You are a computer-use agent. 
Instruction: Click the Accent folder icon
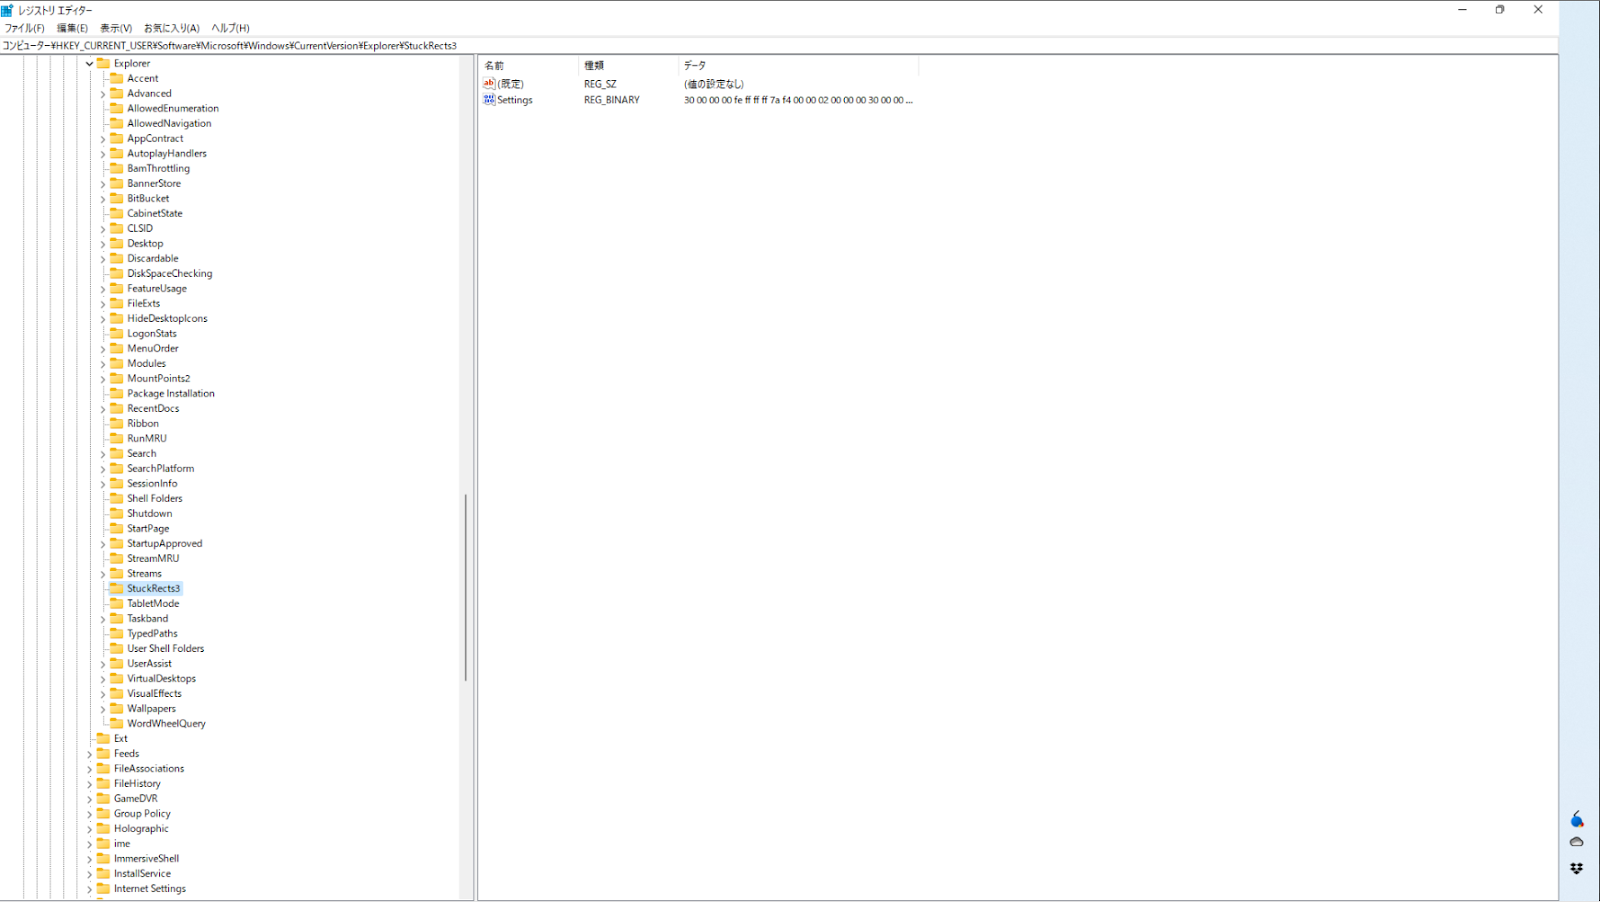tap(117, 78)
